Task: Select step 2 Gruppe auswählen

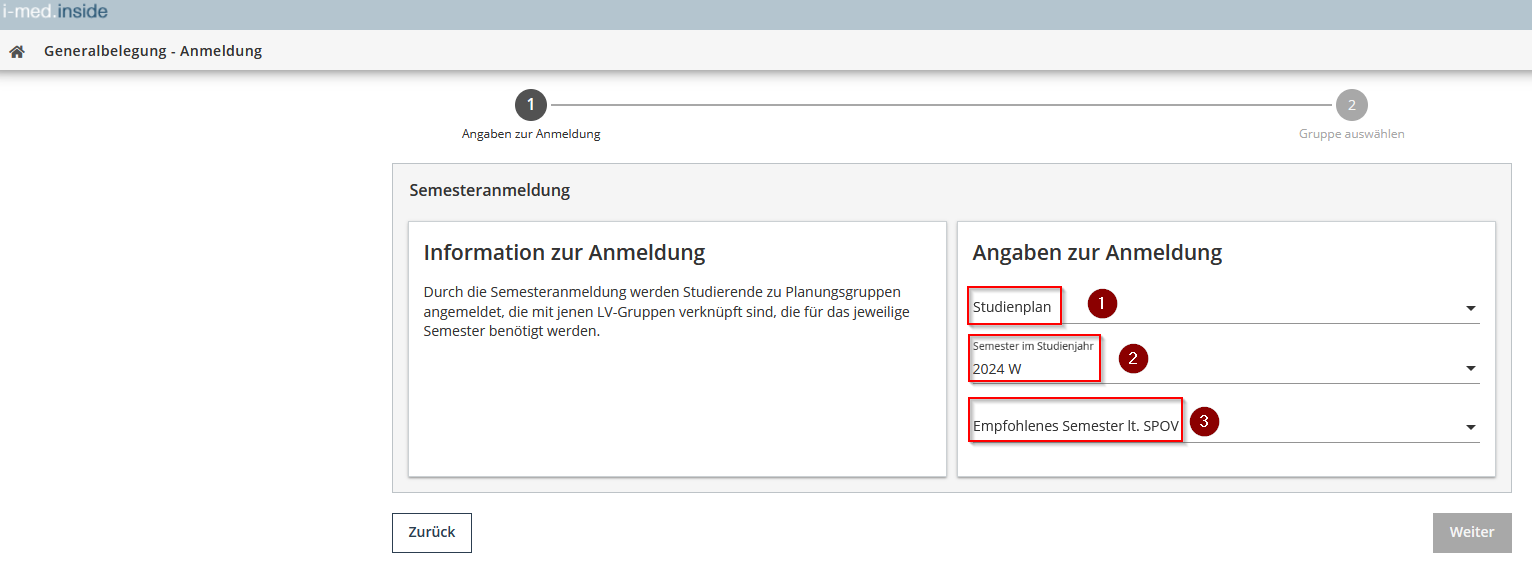Action: [x=1352, y=105]
